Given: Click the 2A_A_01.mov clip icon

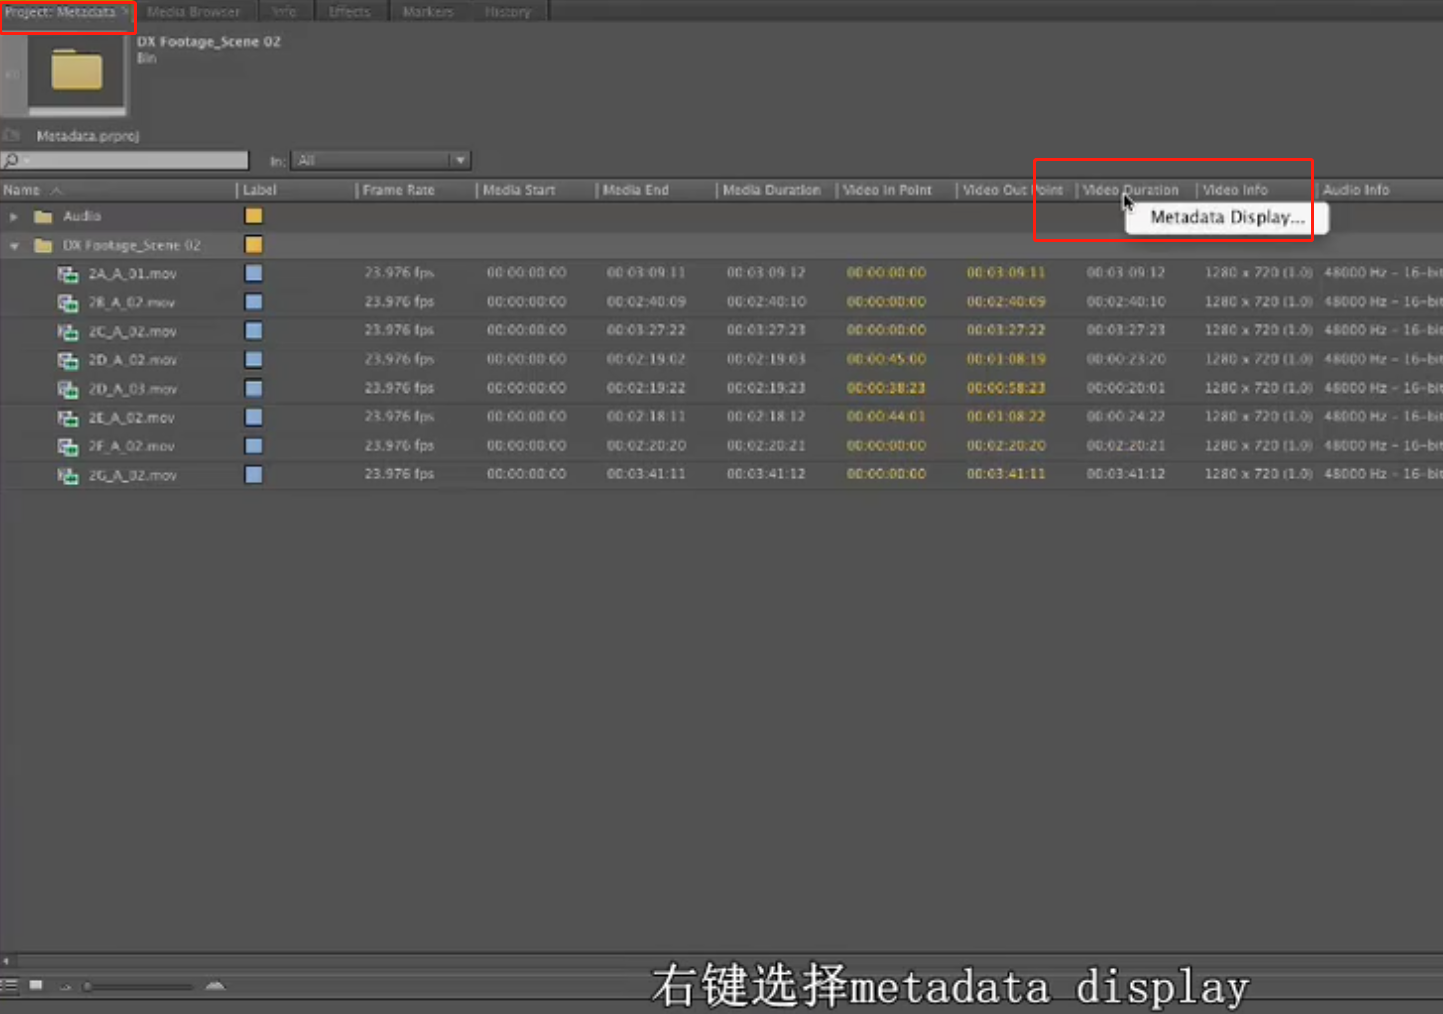Looking at the screenshot, I should [68, 274].
